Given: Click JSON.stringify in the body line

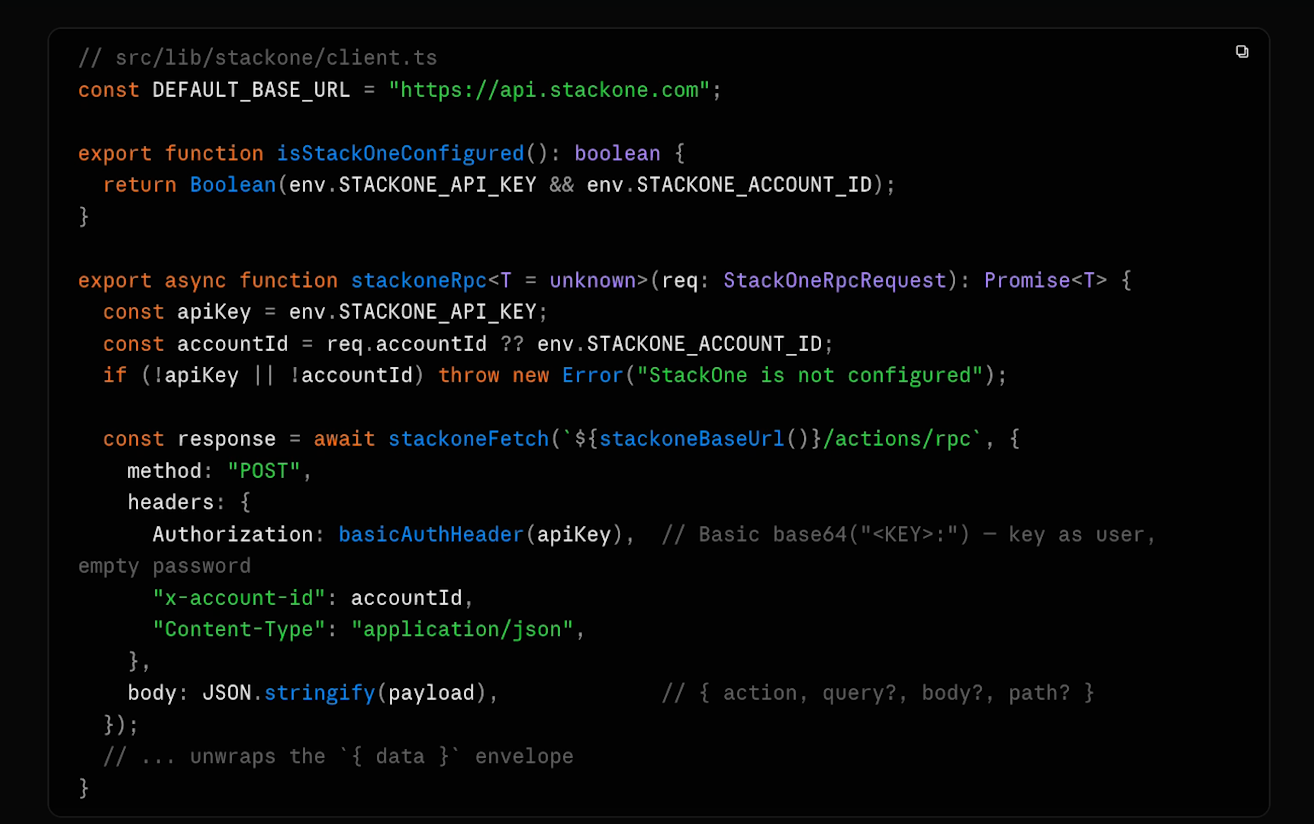Looking at the screenshot, I should 288,693.
